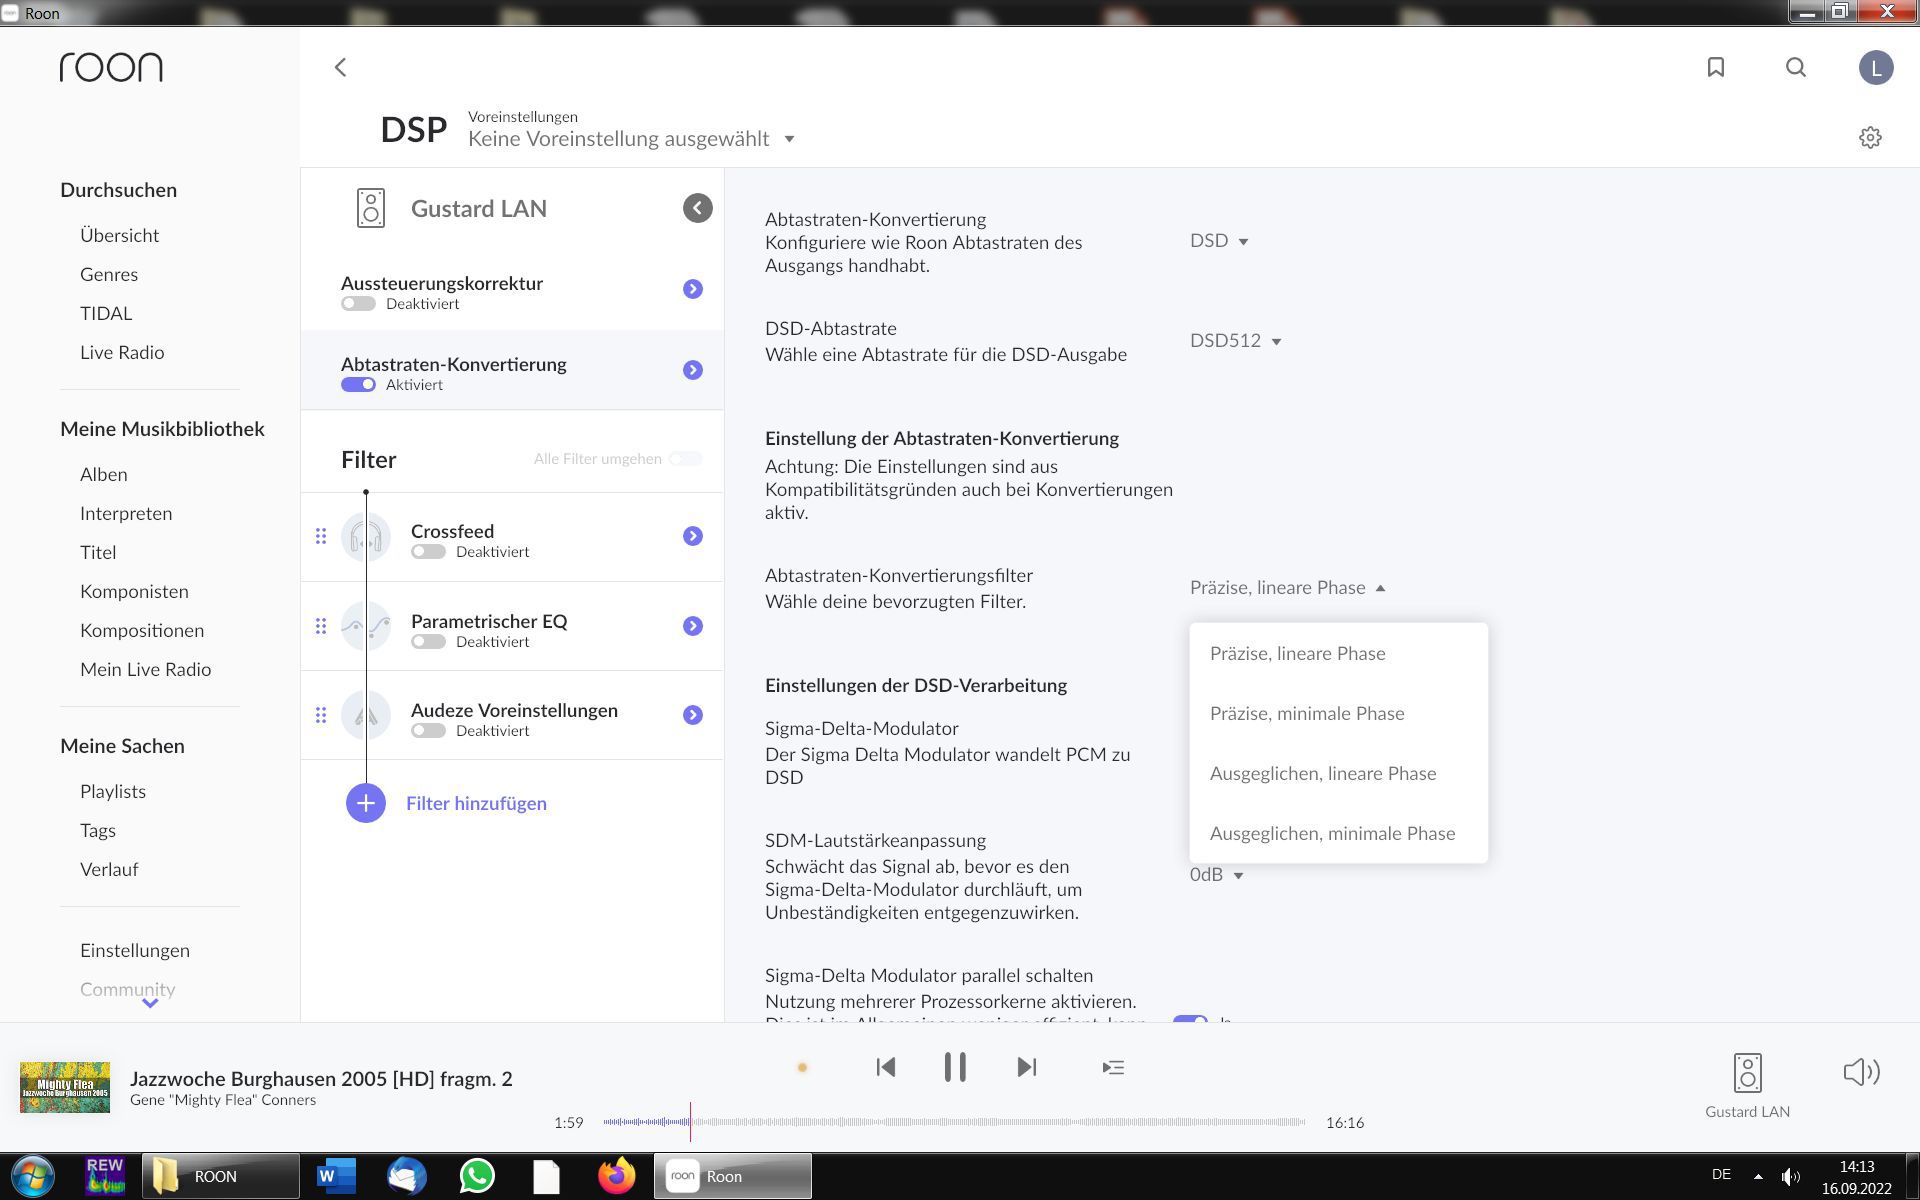The width and height of the screenshot is (1920, 1200).
Task: Open Windows Start button
Action: (x=32, y=1176)
